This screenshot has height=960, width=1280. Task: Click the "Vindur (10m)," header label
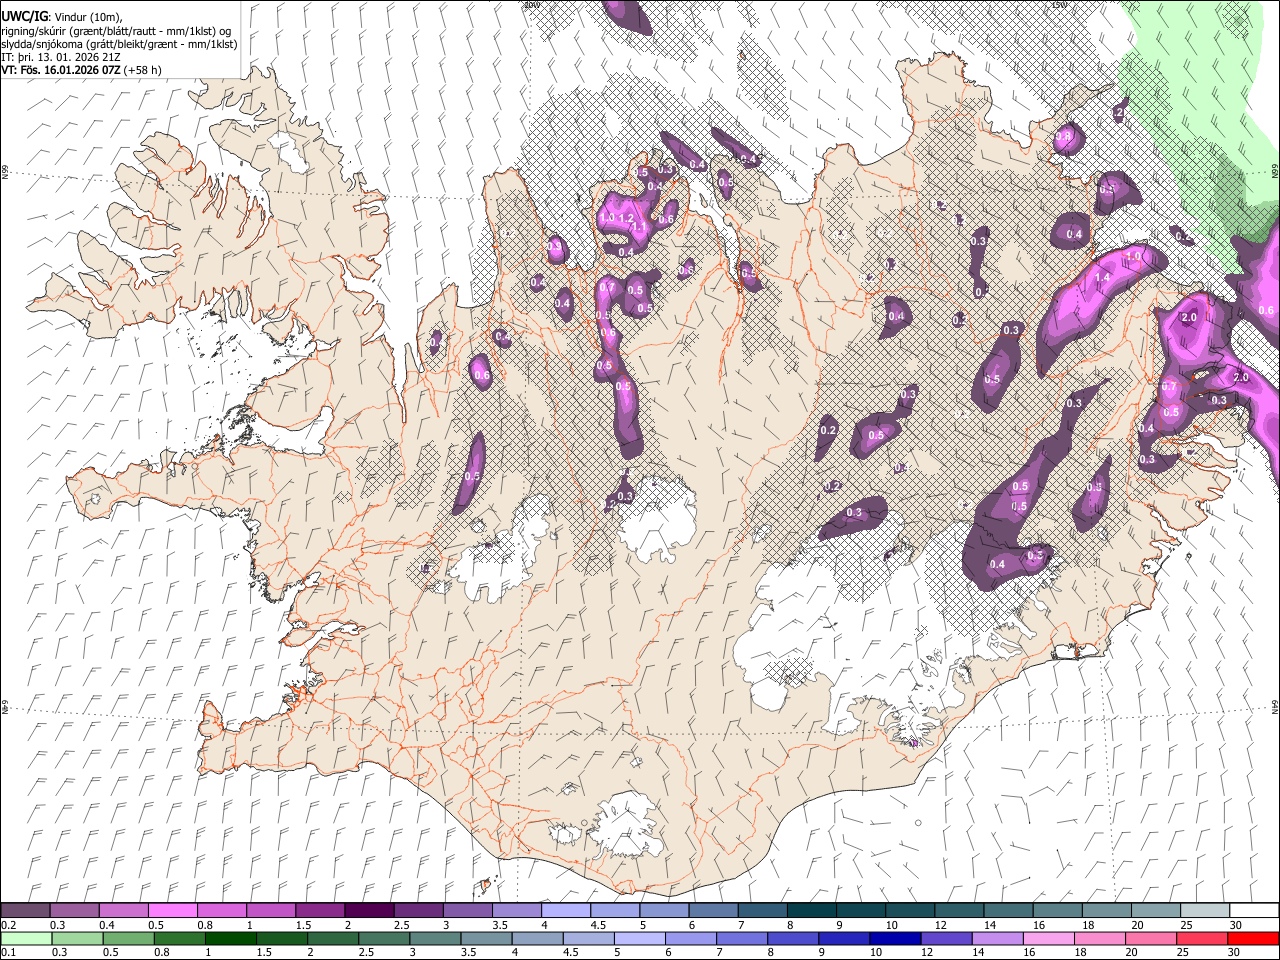(88, 17)
